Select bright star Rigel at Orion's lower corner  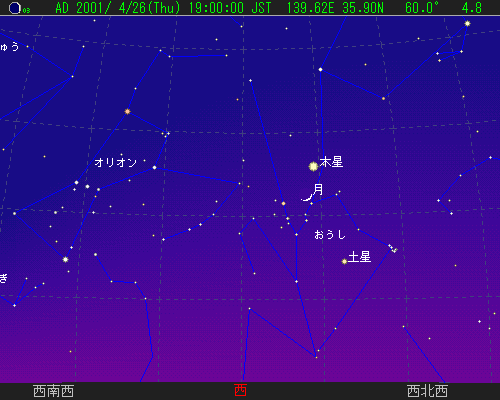[65, 259]
